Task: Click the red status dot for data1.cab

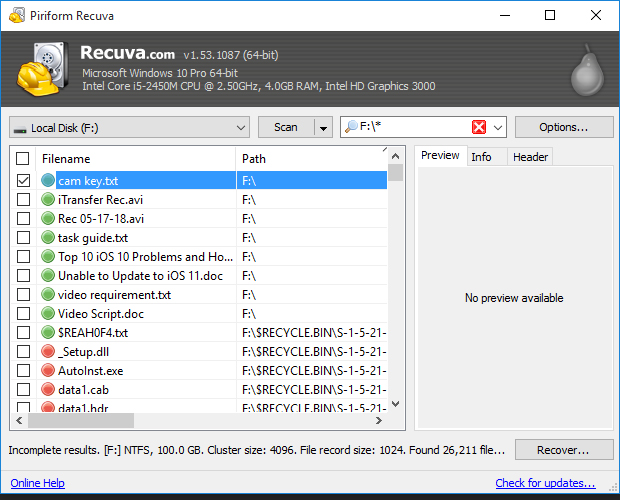Action: [48, 389]
